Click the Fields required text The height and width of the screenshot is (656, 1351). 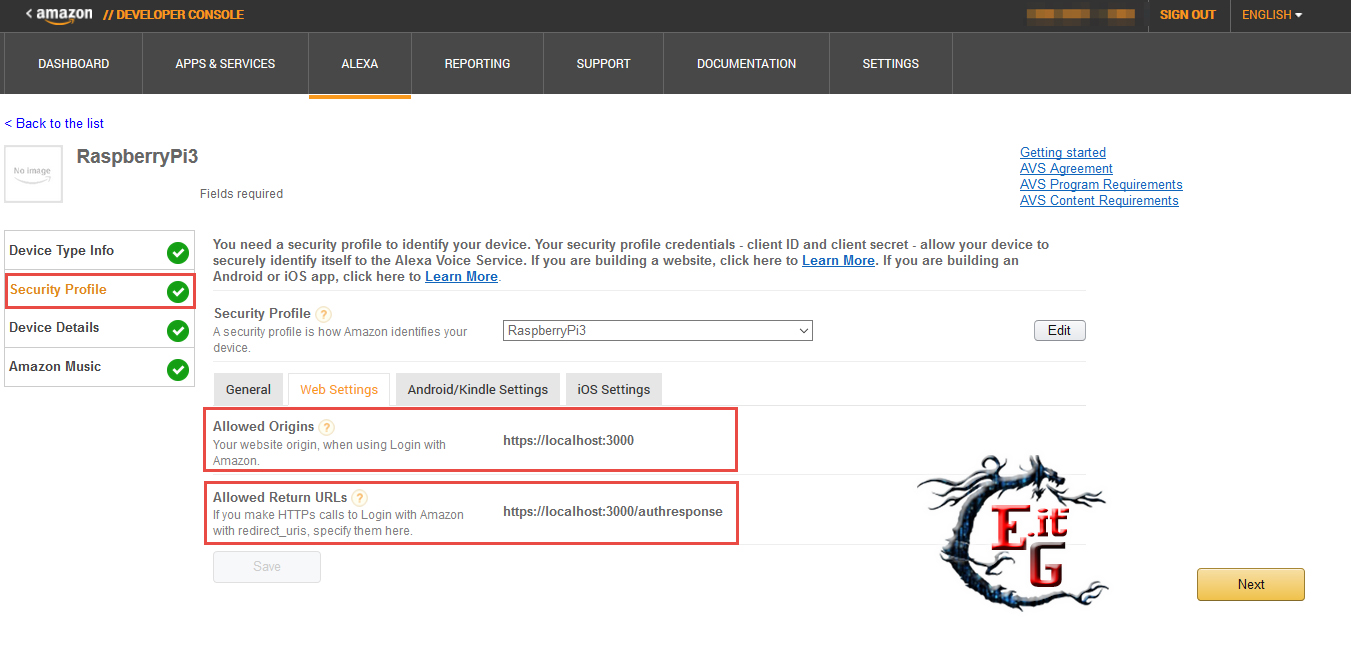pyautogui.click(x=241, y=194)
